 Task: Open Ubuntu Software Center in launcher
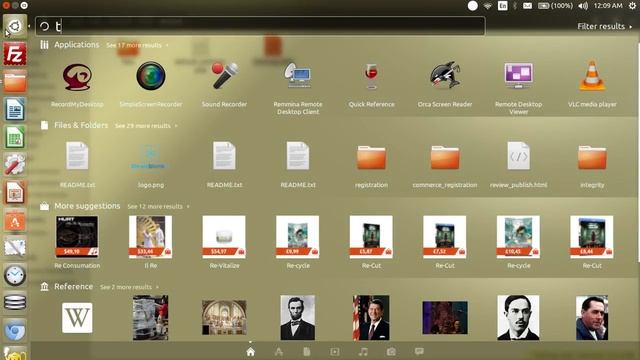pyautogui.click(x=15, y=220)
